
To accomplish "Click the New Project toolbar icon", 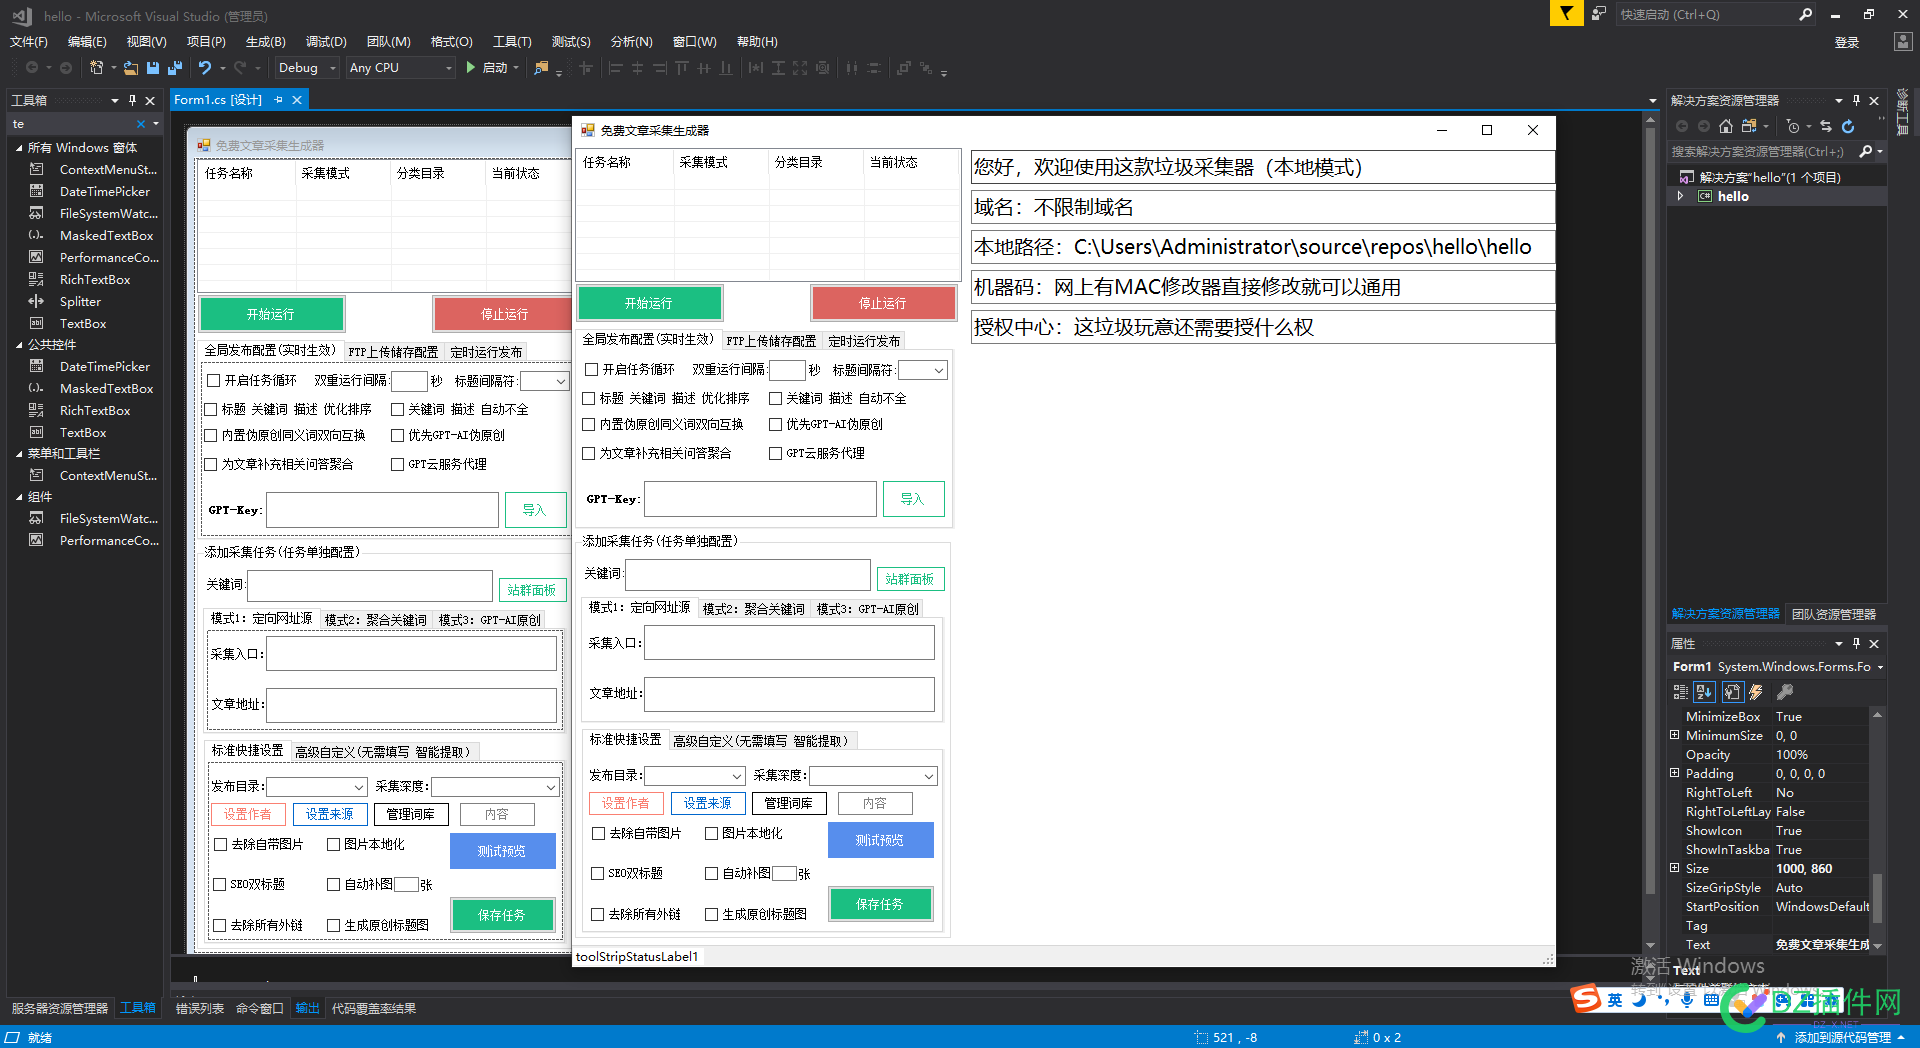I will pyautogui.click(x=97, y=68).
